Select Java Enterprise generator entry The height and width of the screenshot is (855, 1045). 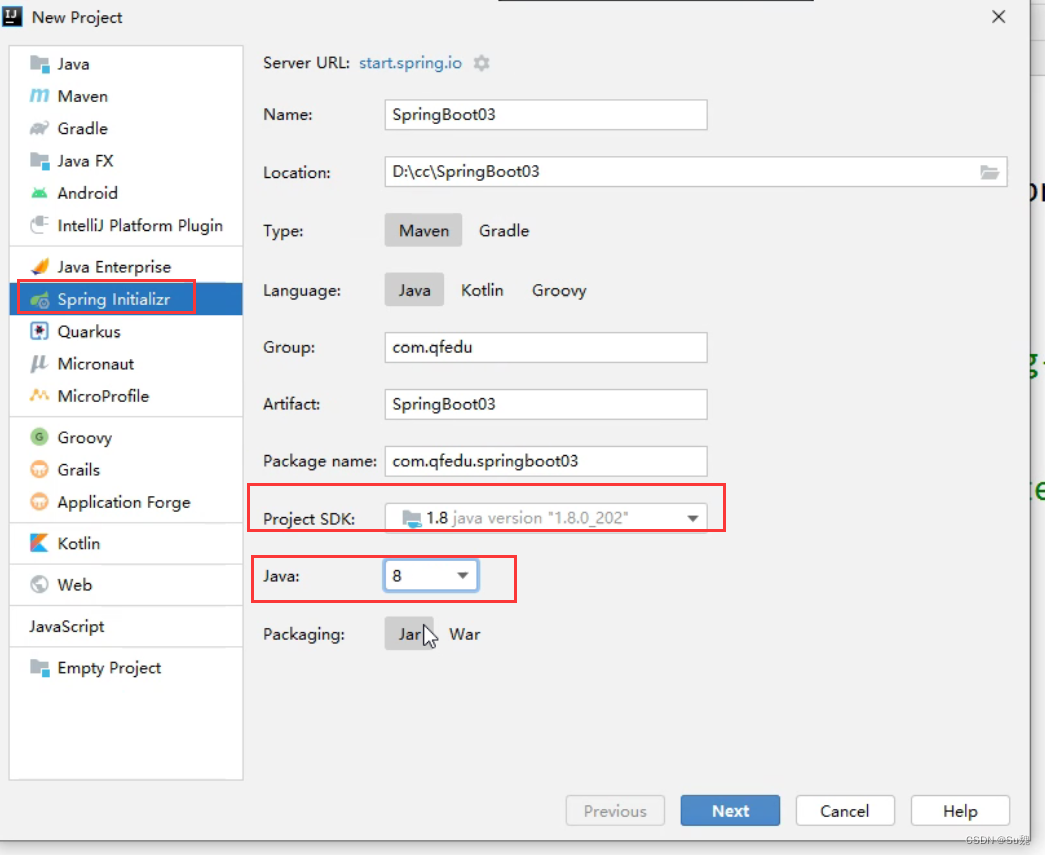[126, 267]
